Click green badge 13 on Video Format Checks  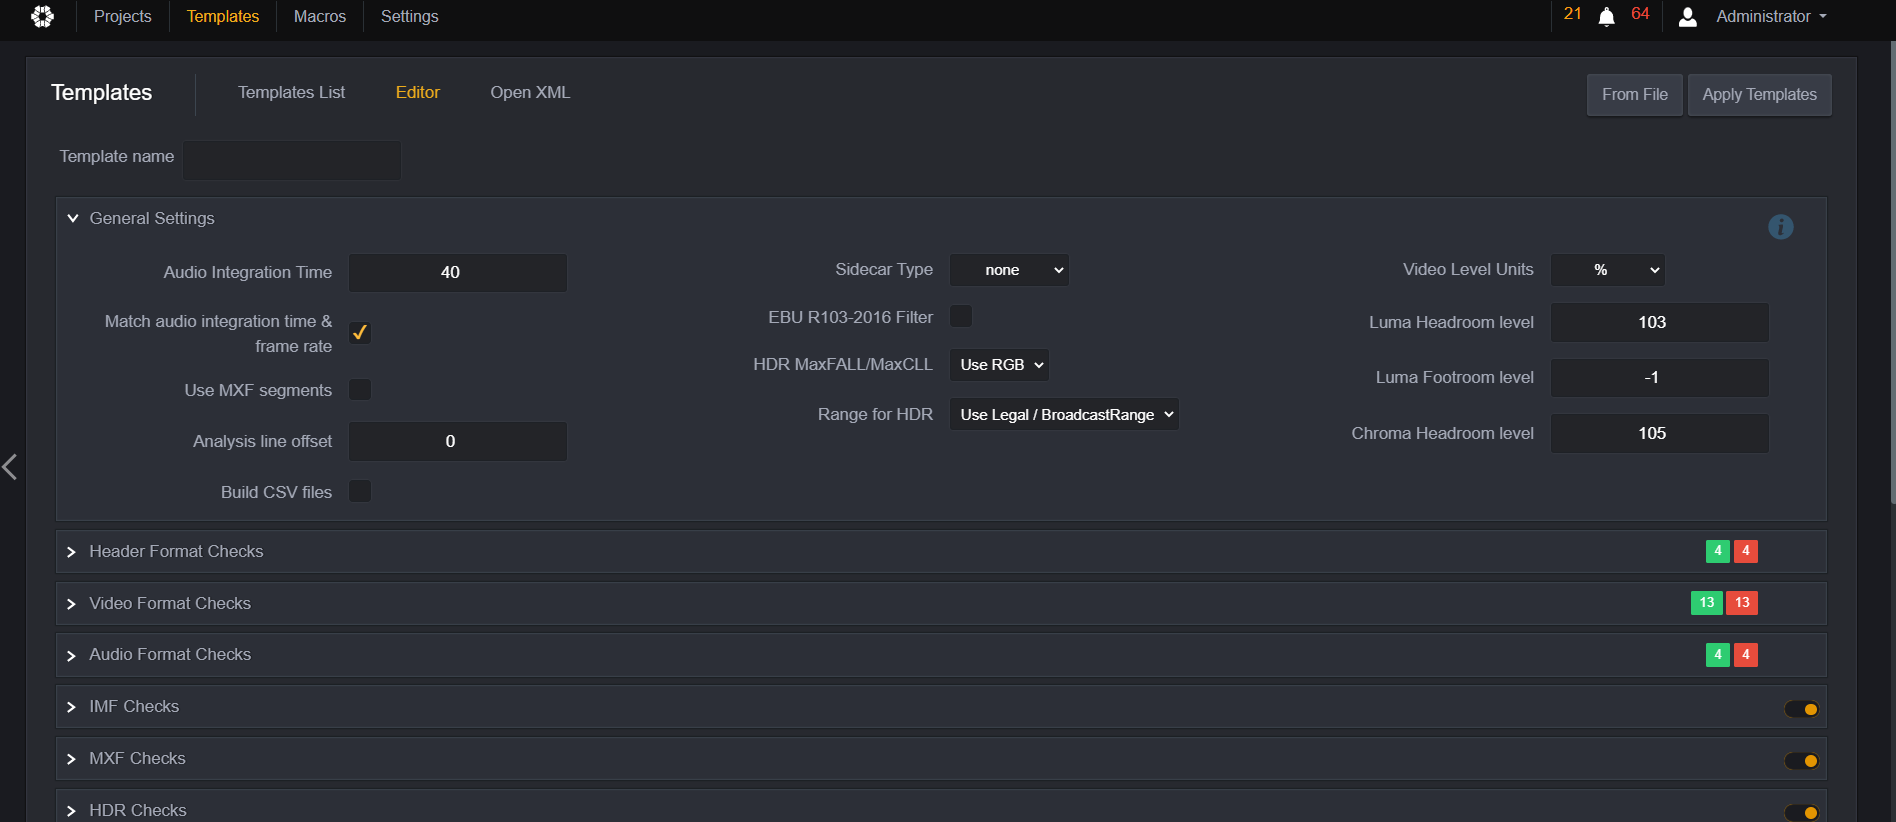(1706, 603)
